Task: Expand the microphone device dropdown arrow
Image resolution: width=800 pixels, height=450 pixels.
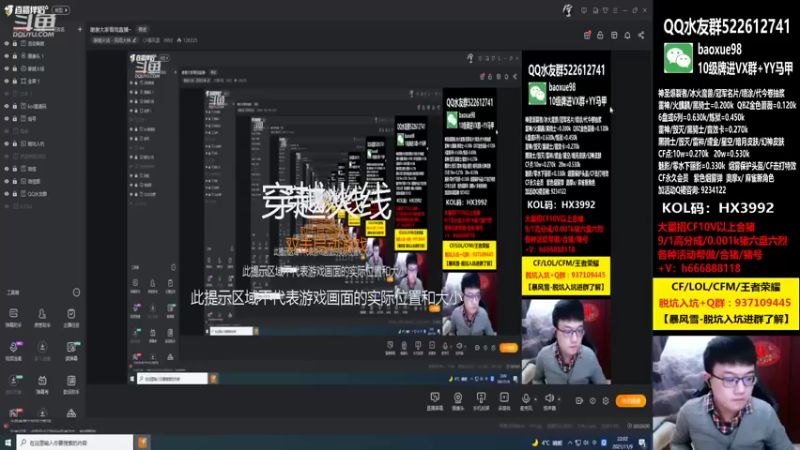Action: pyautogui.click(x=535, y=399)
